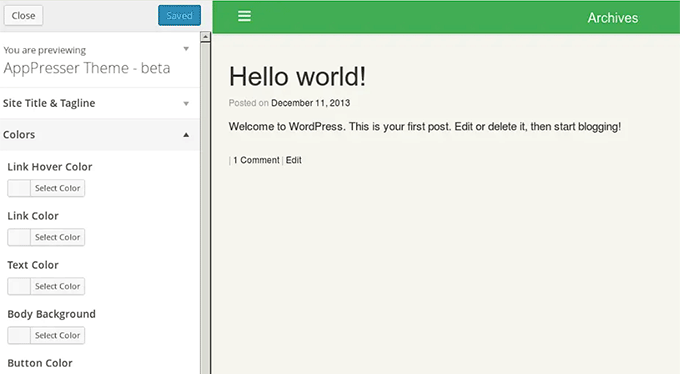Image resolution: width=680 pixels, height=374 pixels.
Task: Click the Welcome to WordPress post text
Action: [x=425, y=127]
